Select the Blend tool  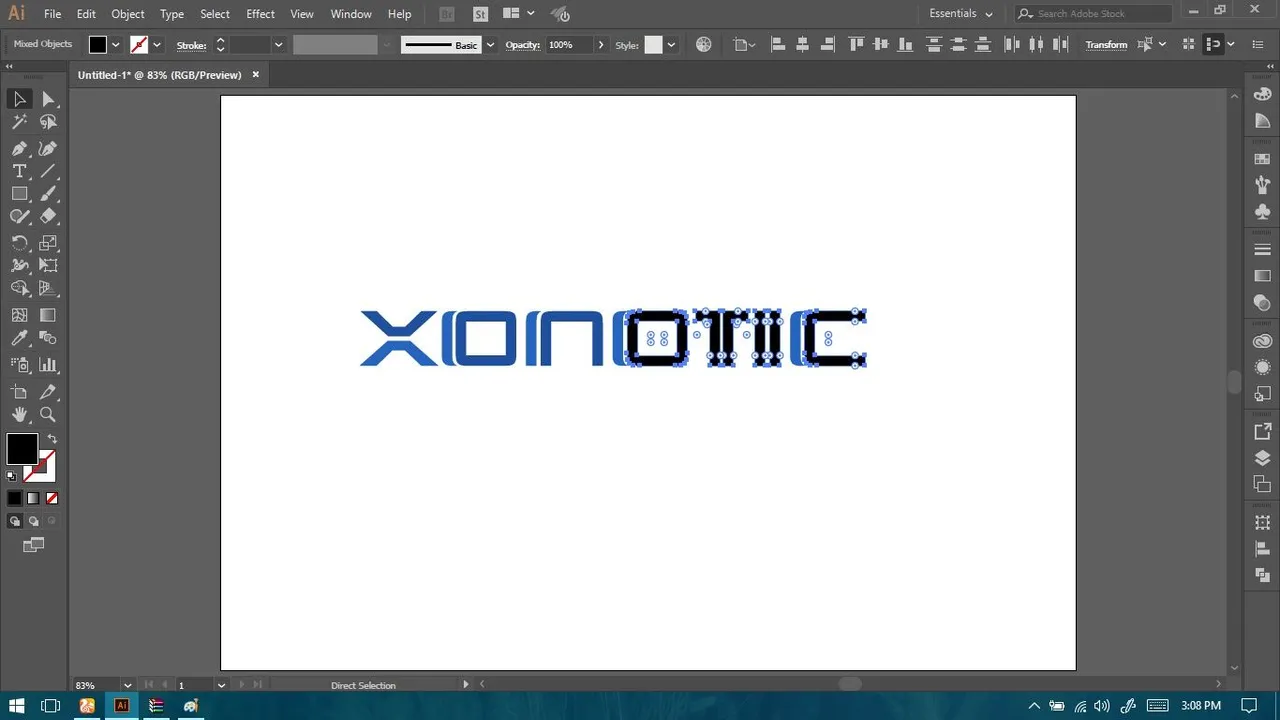tap(48, 338)
